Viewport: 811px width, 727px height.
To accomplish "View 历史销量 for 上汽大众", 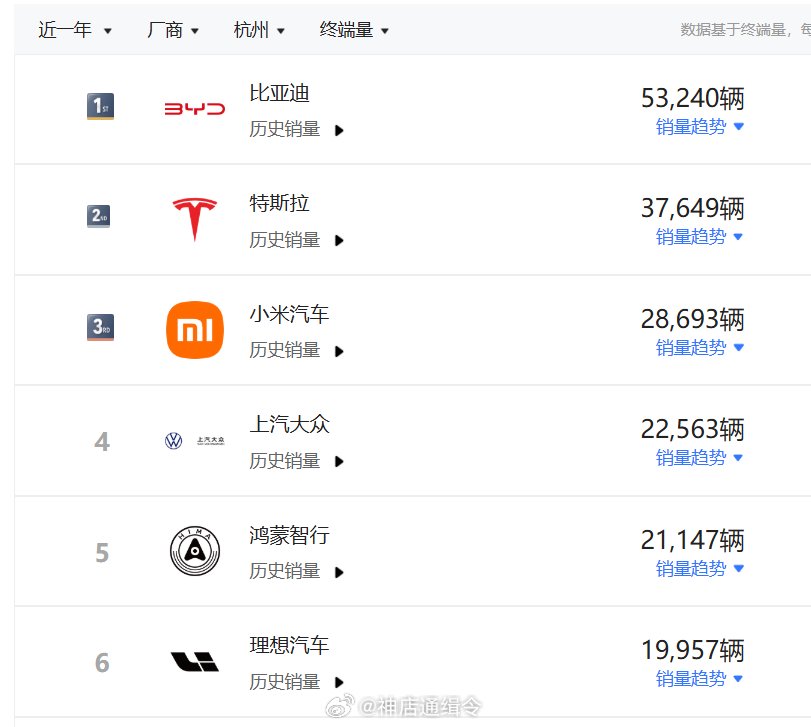I will [x=296, y=461].
